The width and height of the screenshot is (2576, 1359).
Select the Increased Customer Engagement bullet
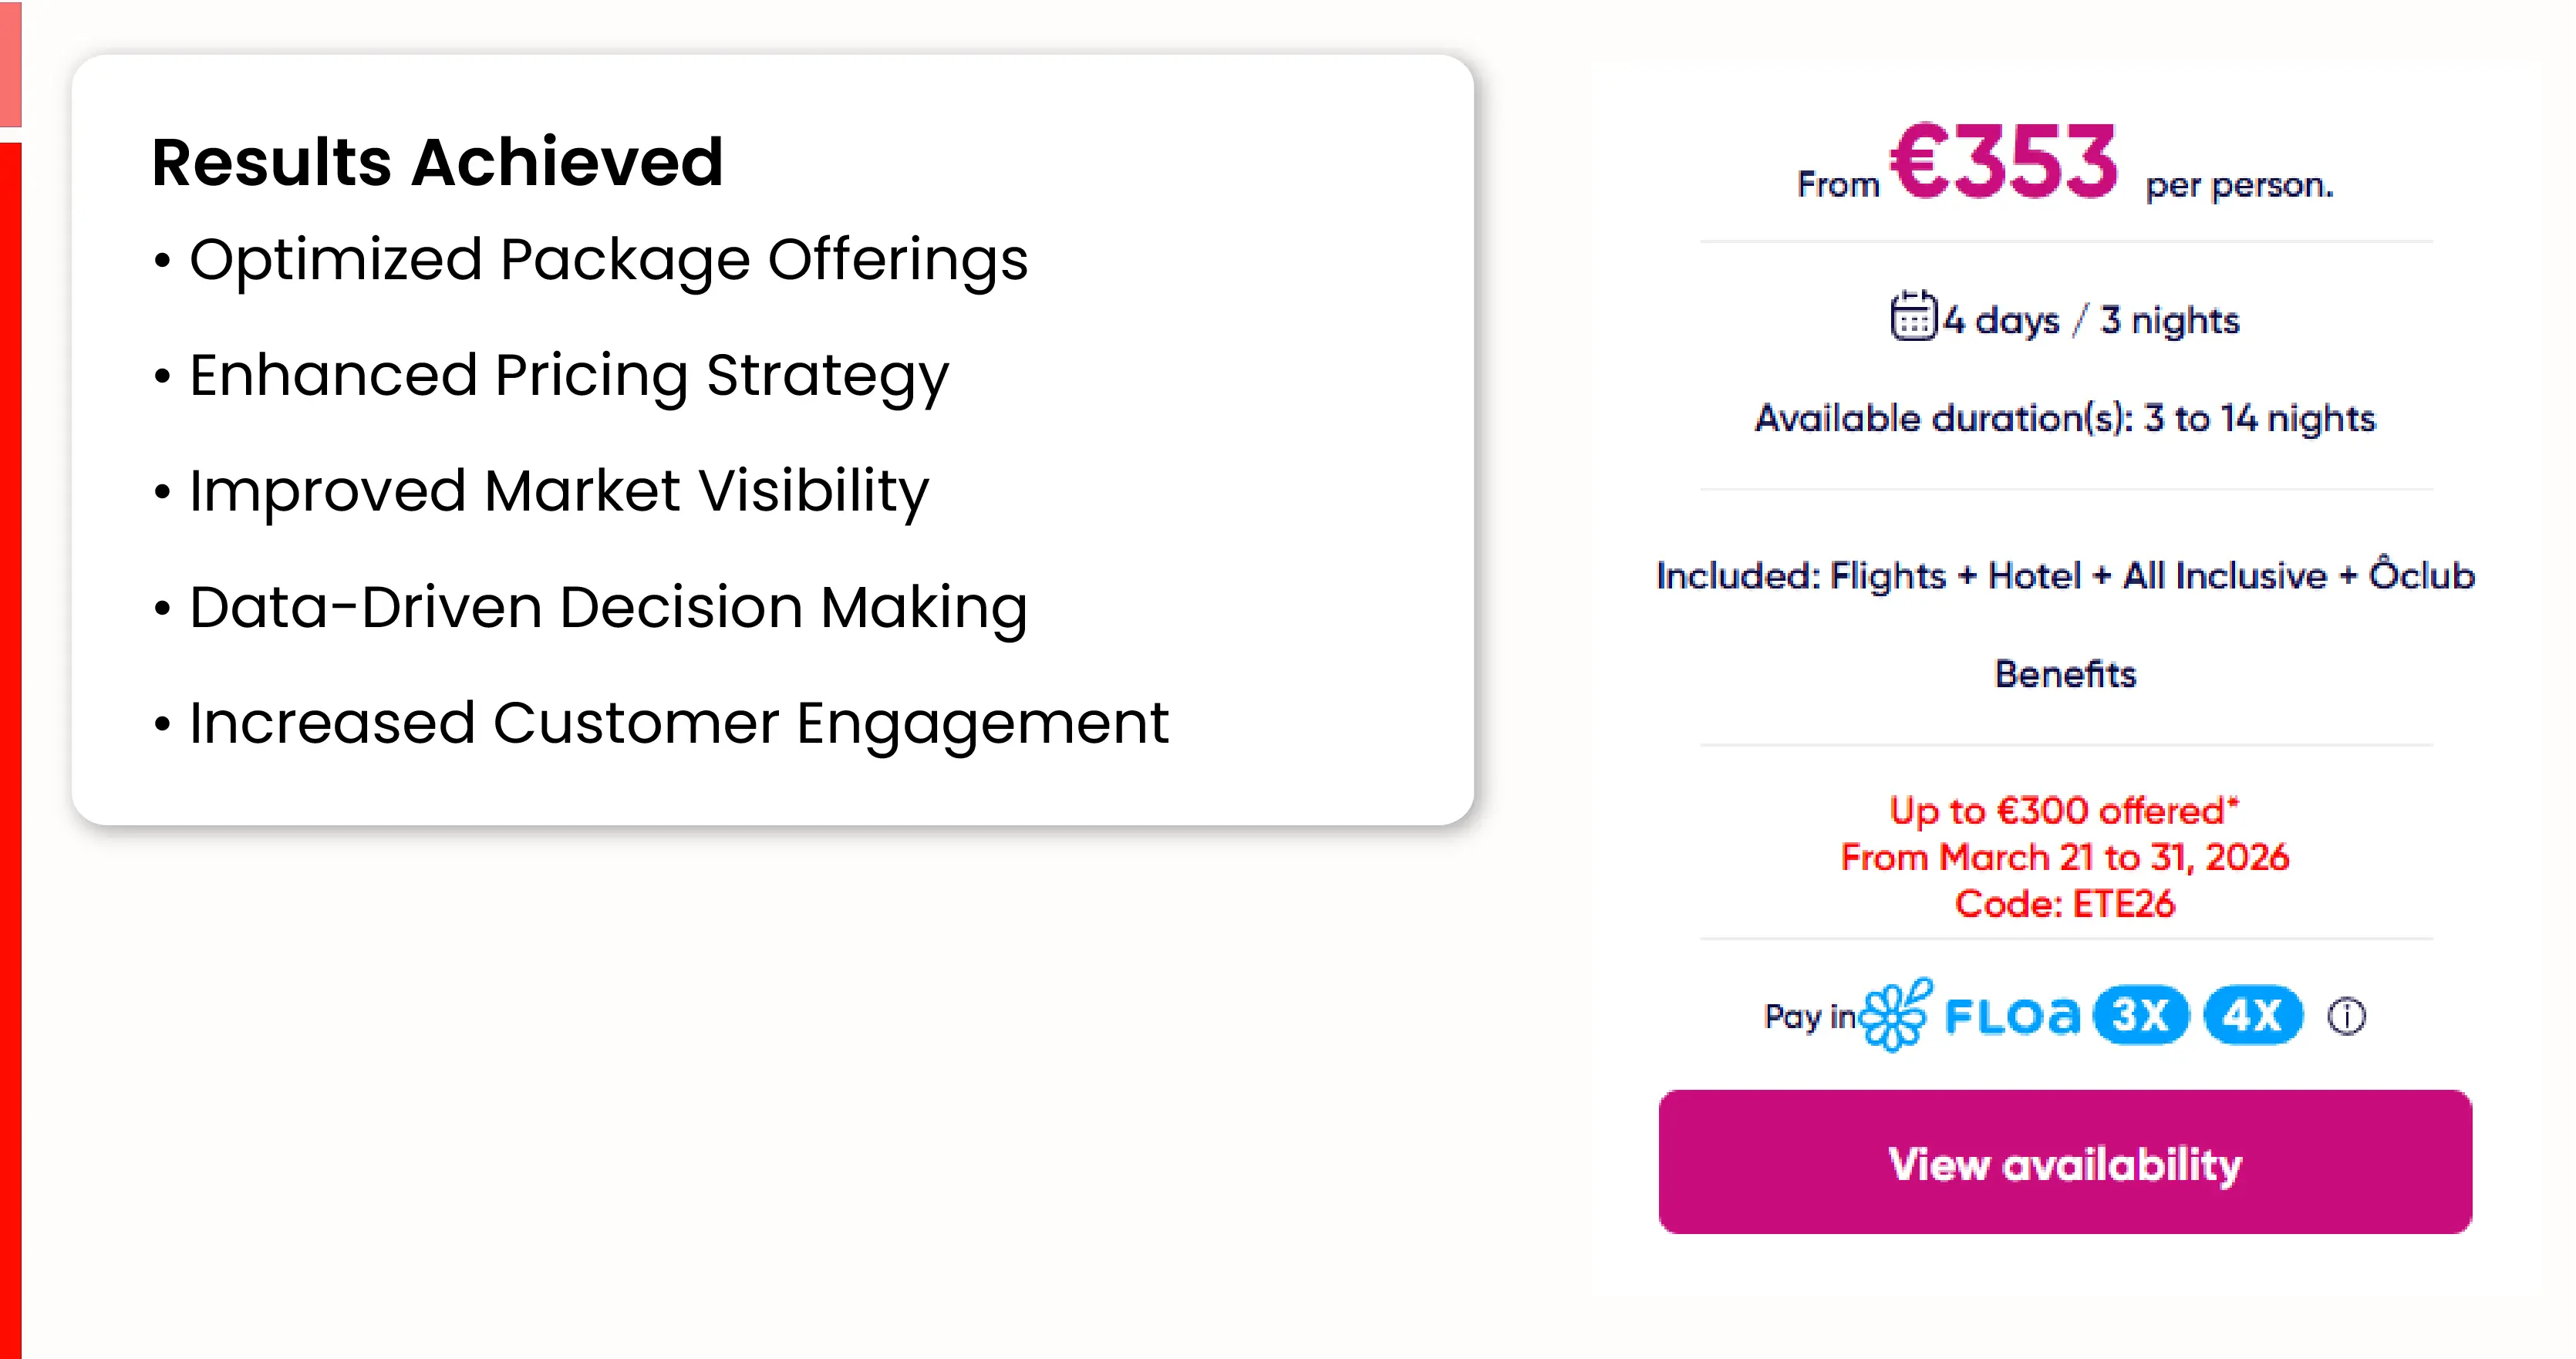[678, 723]
